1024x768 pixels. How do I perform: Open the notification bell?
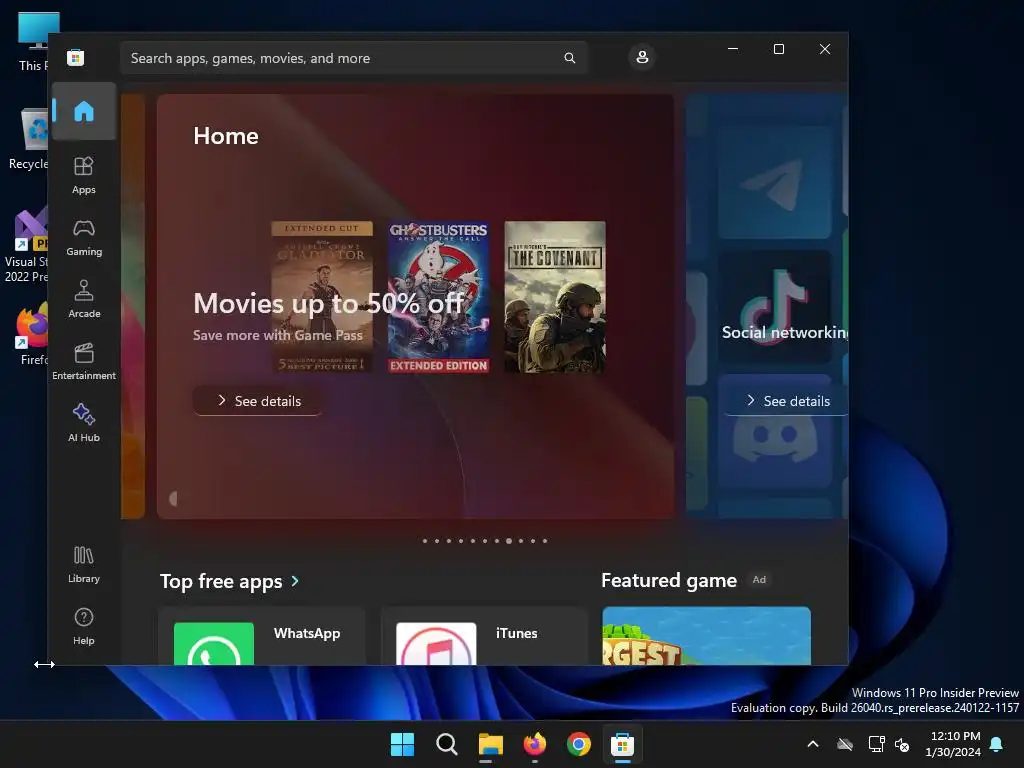point(997,744)
